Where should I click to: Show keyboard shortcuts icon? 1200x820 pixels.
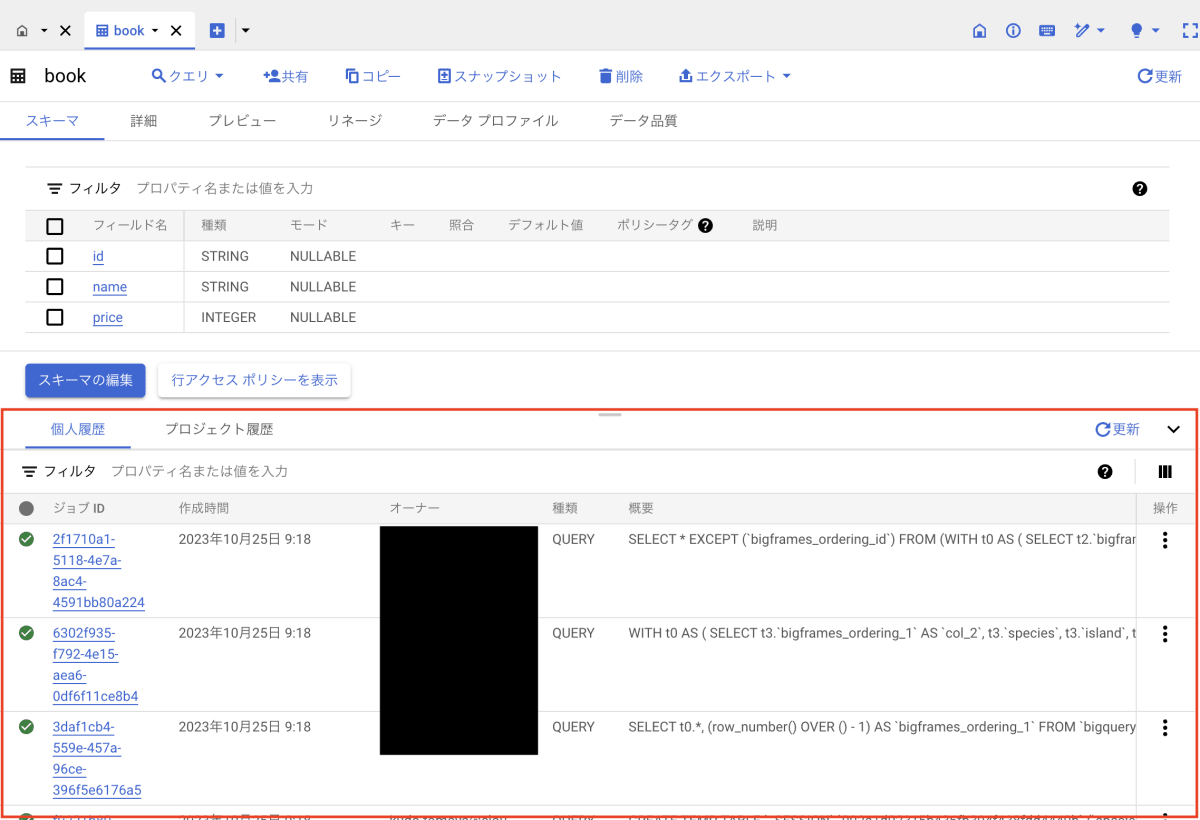[1047, 31]
